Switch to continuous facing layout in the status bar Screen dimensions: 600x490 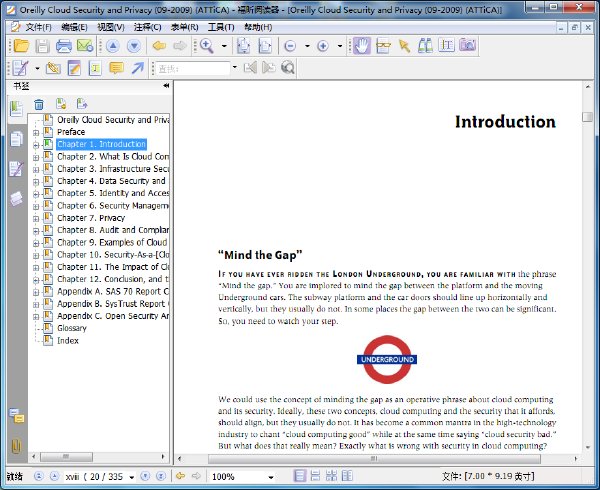point(331,476)
